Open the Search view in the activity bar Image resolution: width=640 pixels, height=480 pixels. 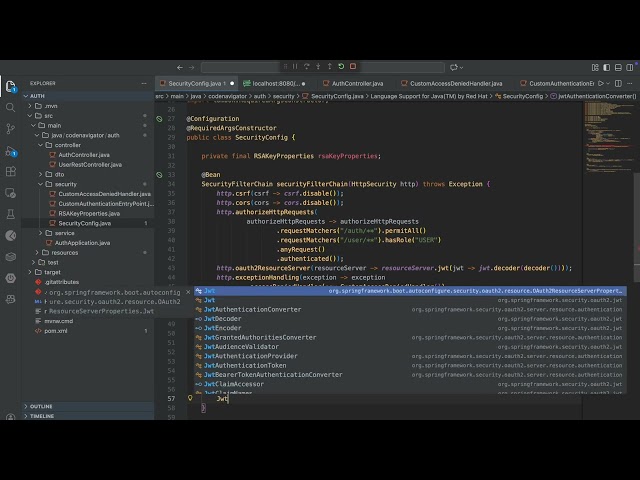[11, 107]
